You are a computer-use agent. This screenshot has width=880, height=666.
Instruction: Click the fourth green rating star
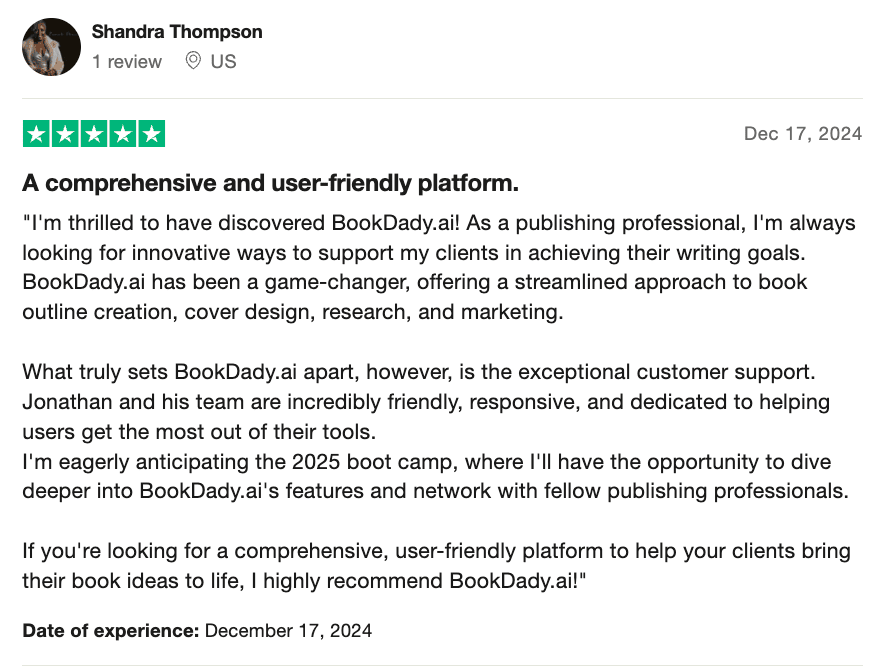(x=123, y=134)
